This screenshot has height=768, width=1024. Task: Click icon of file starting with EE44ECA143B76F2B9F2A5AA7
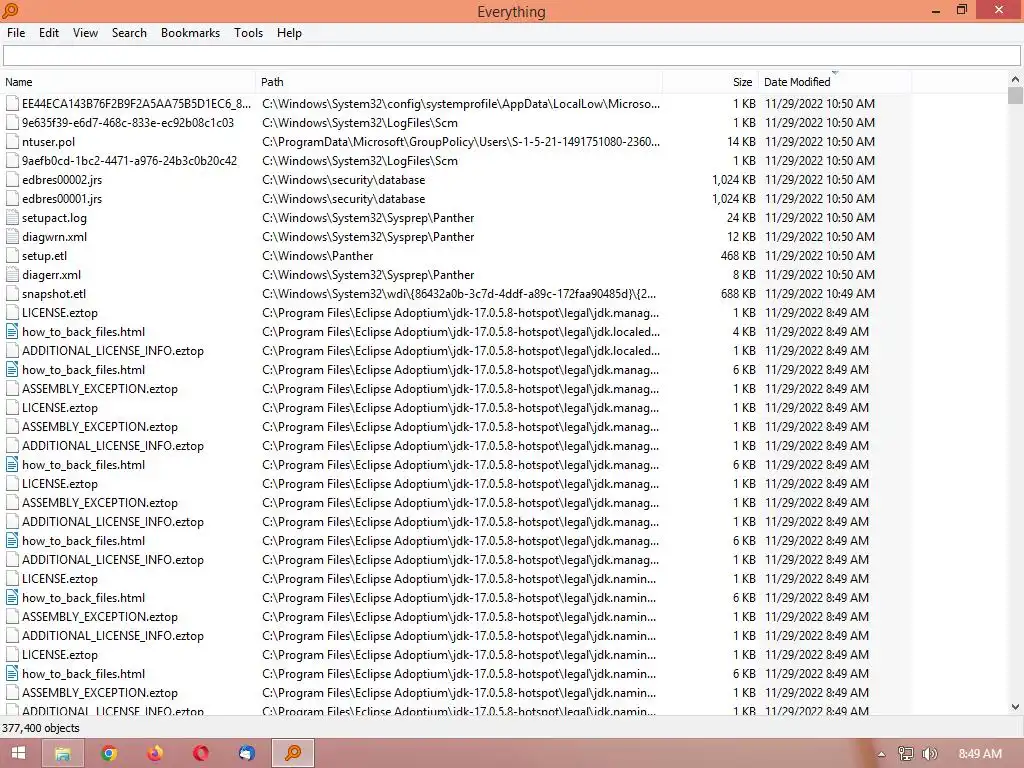(x=12, y=103)
